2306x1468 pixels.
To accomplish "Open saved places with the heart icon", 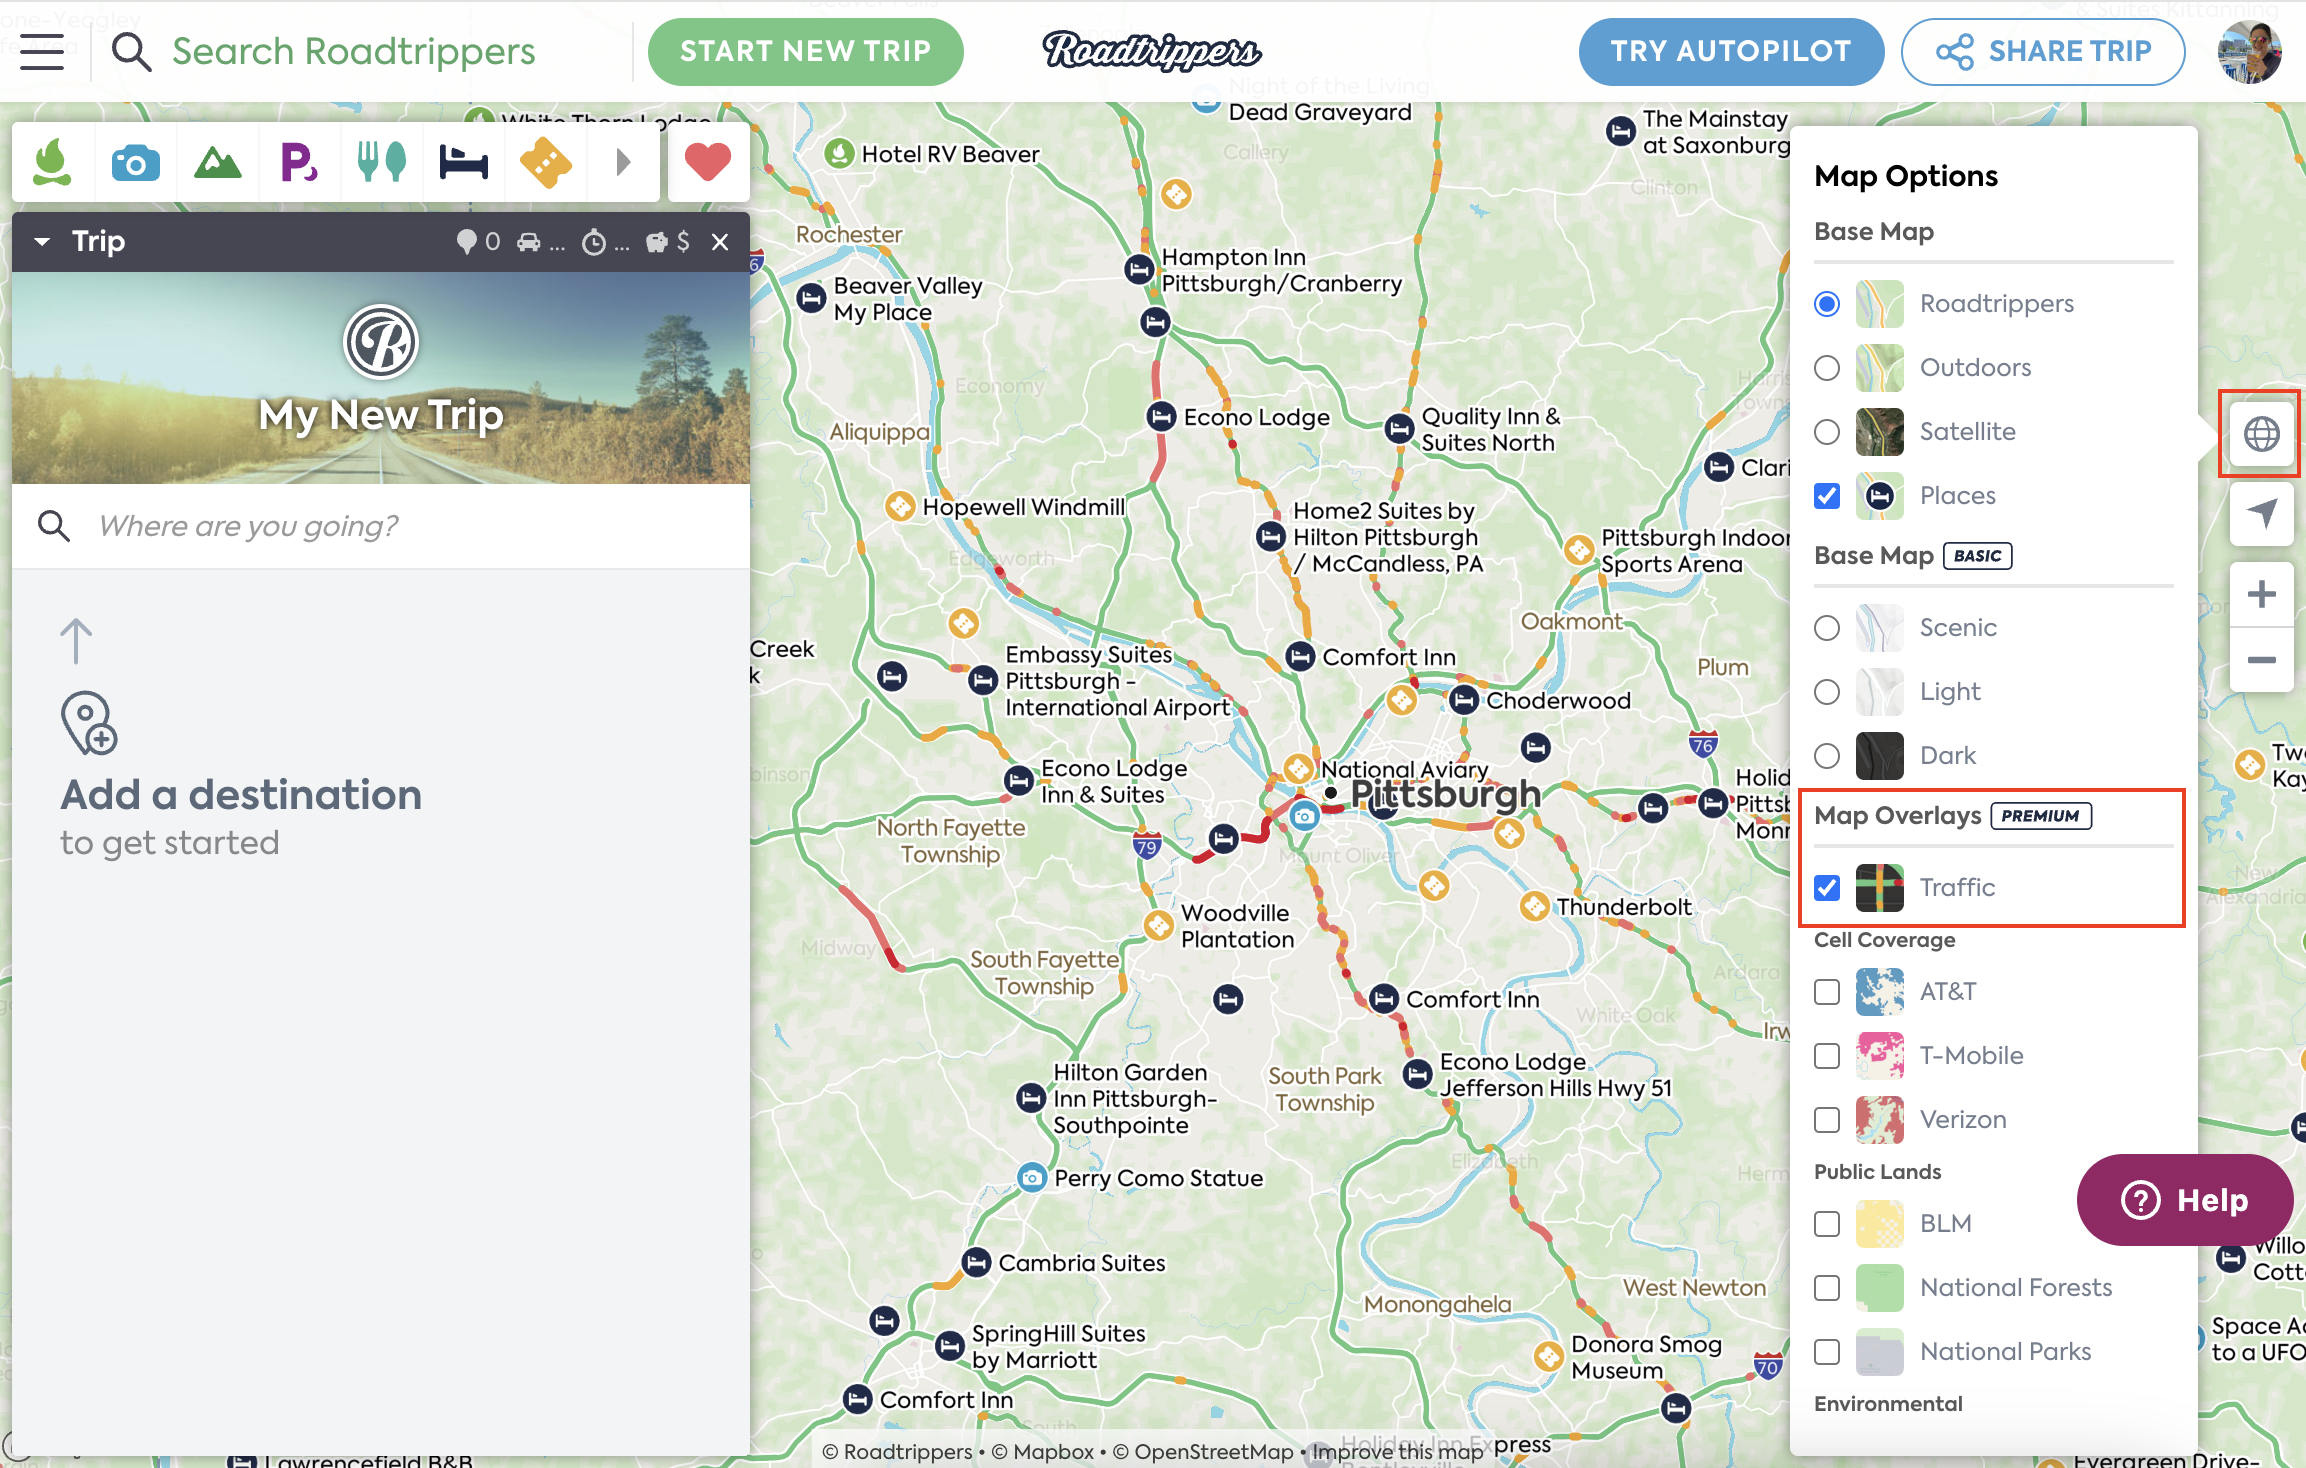I will (x=708, y=161).
